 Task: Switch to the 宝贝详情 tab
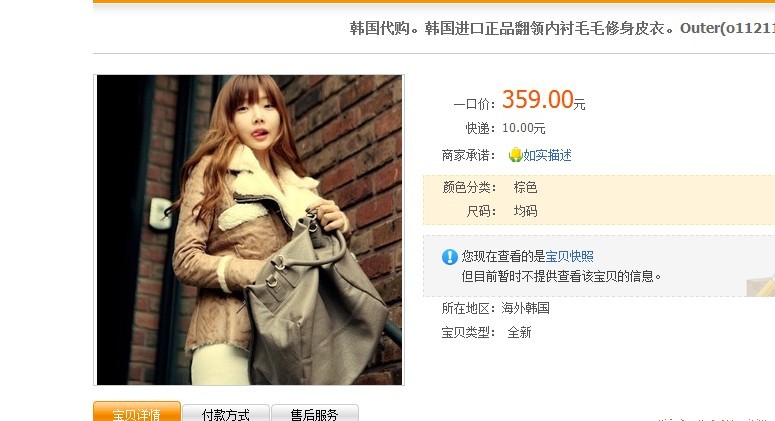click(137, 412)
